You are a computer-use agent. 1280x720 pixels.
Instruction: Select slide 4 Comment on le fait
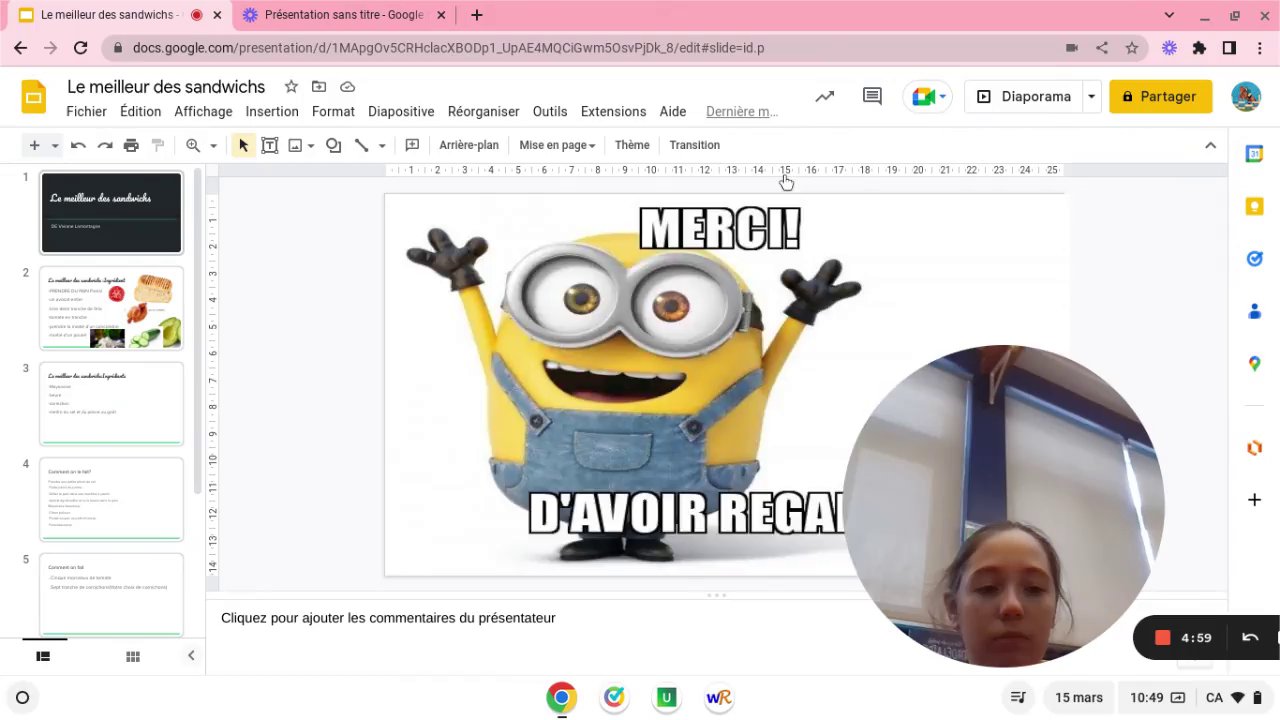[x=111, y=499]
